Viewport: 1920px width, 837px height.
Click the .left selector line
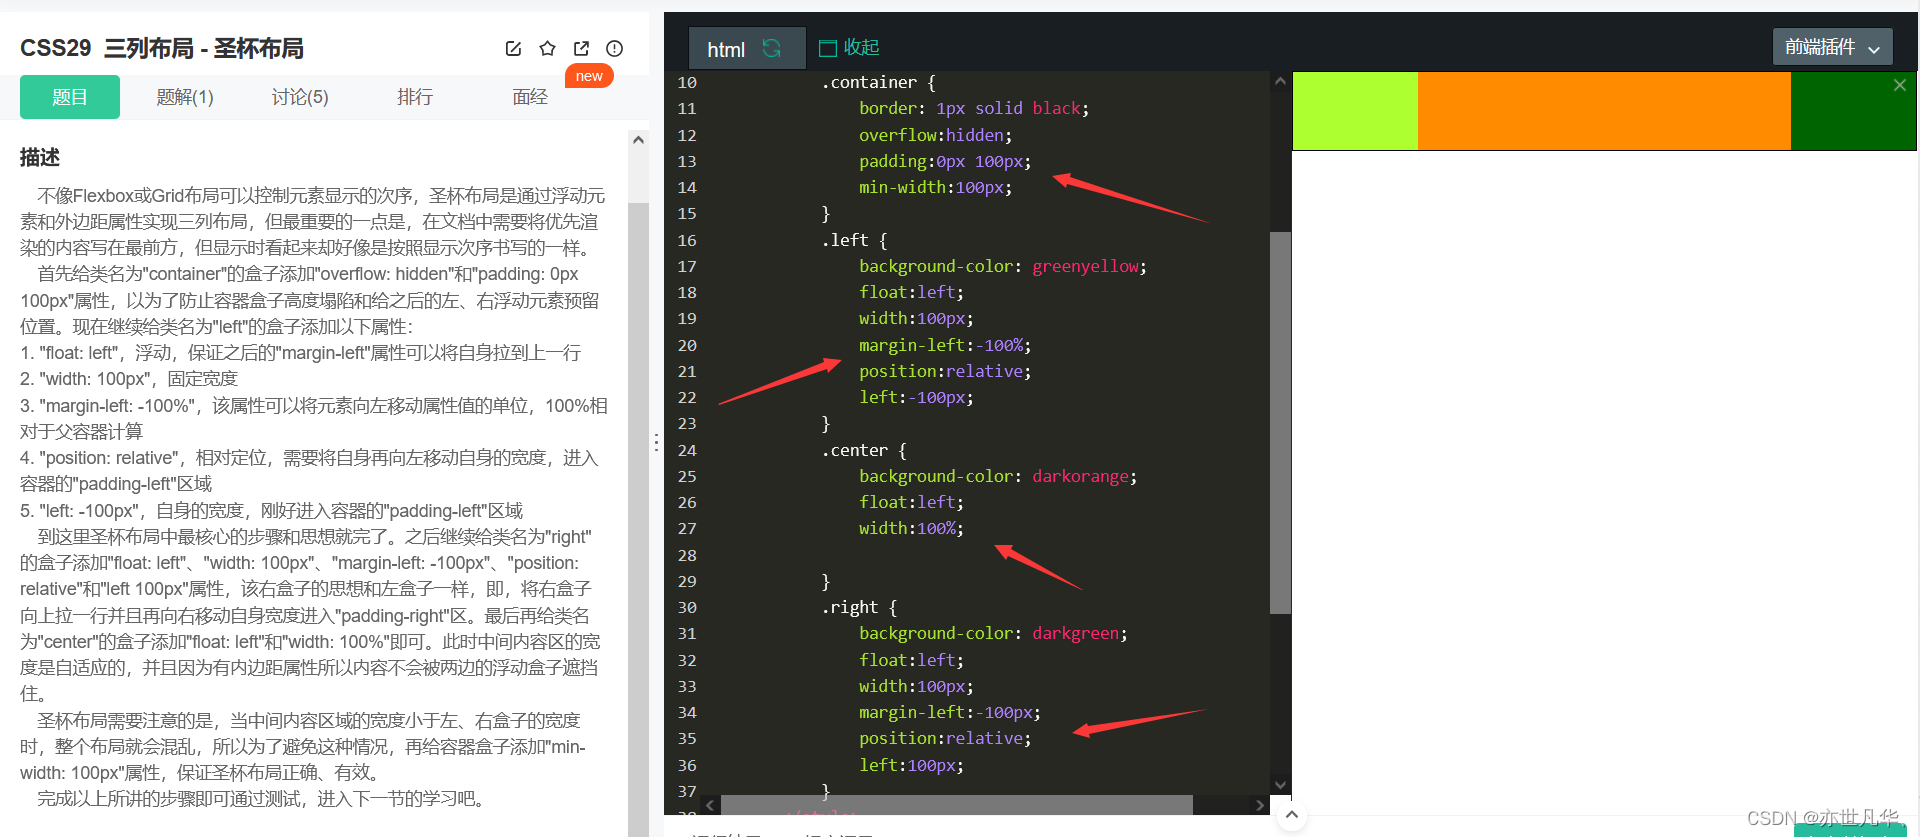[854, 240]
